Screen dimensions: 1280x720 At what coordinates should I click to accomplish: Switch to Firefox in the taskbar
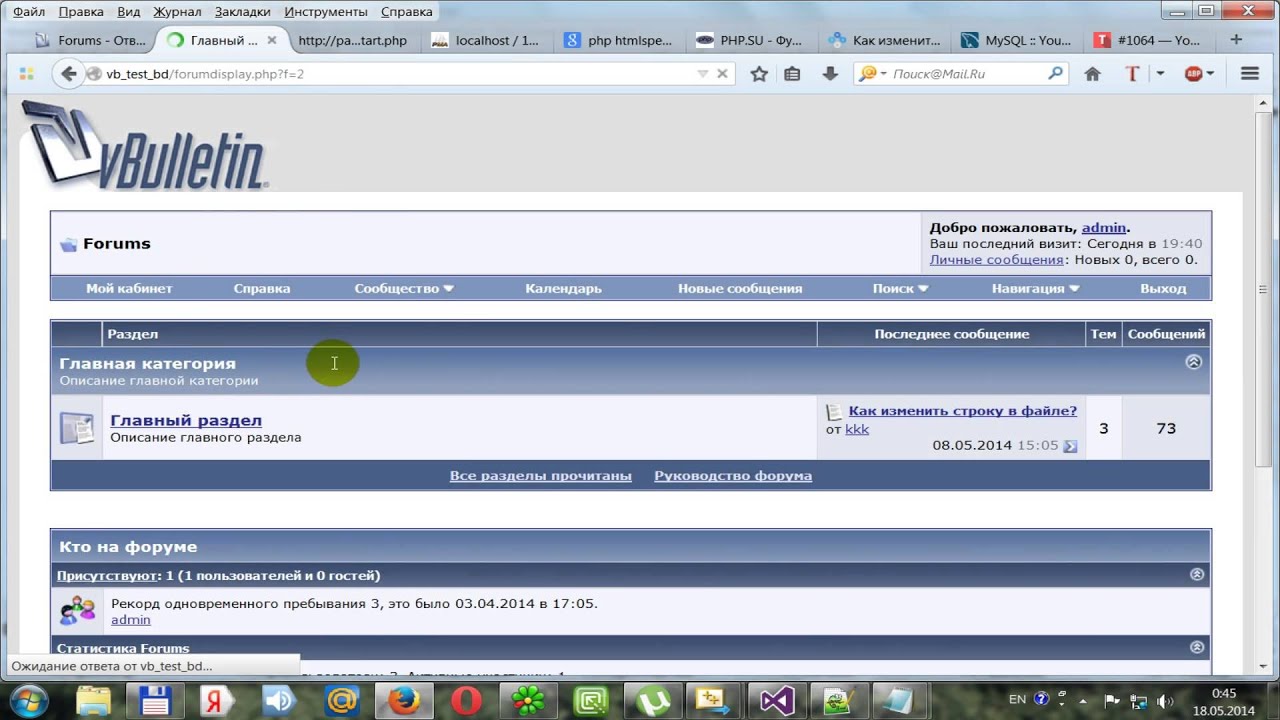tap(404, 700)
